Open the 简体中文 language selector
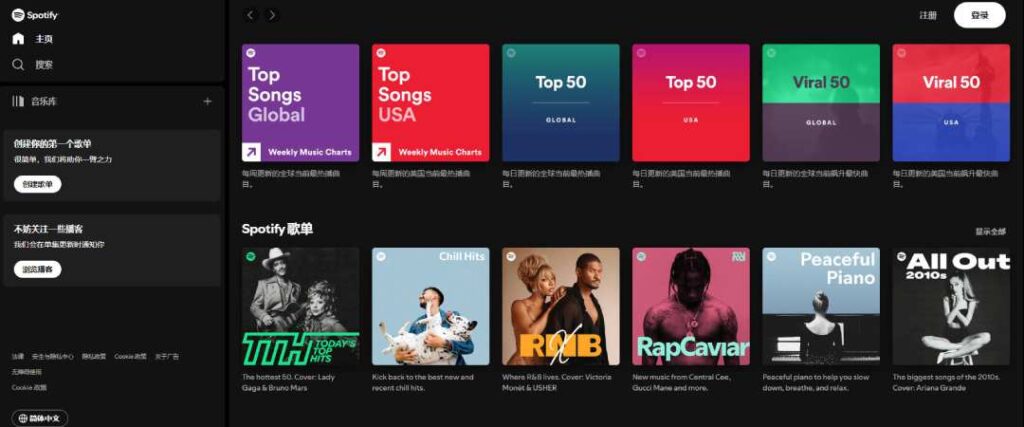The height and width of the screenshot is (427, 1024). [40, 418]
